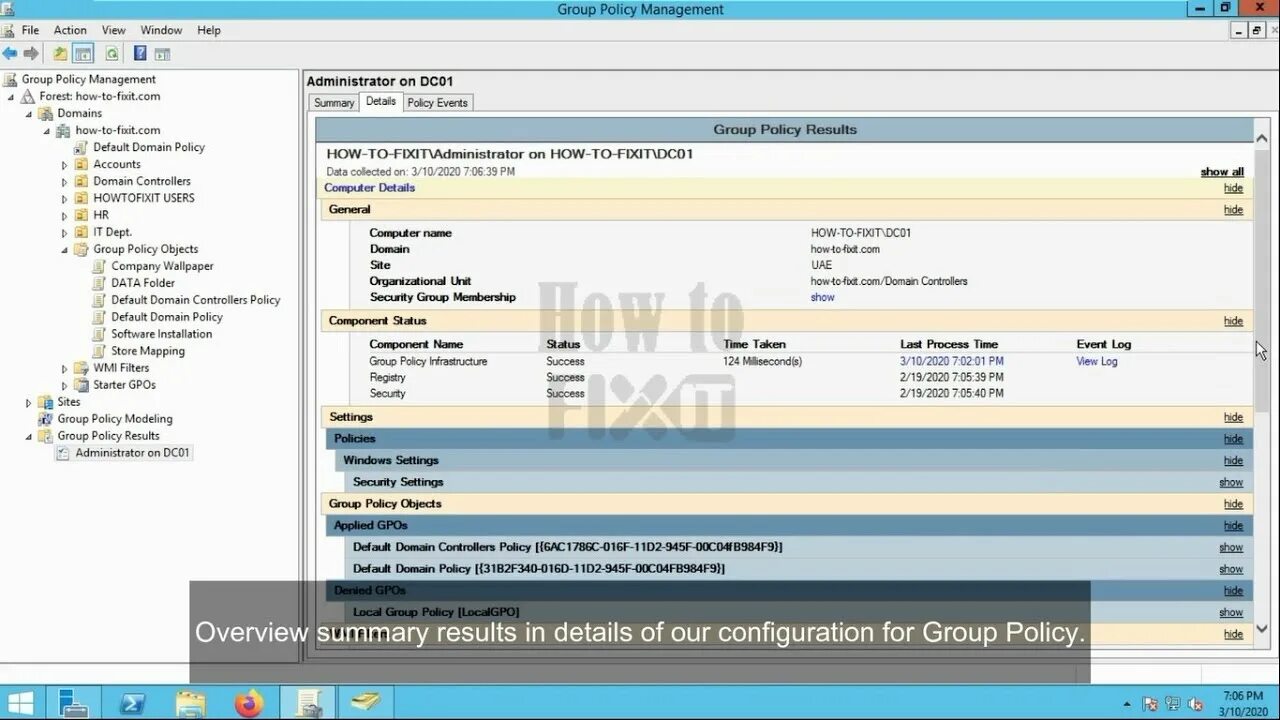Collapse the Group Policy Results node
This screenshot has width=1280, height=720.
pos(29,436)
